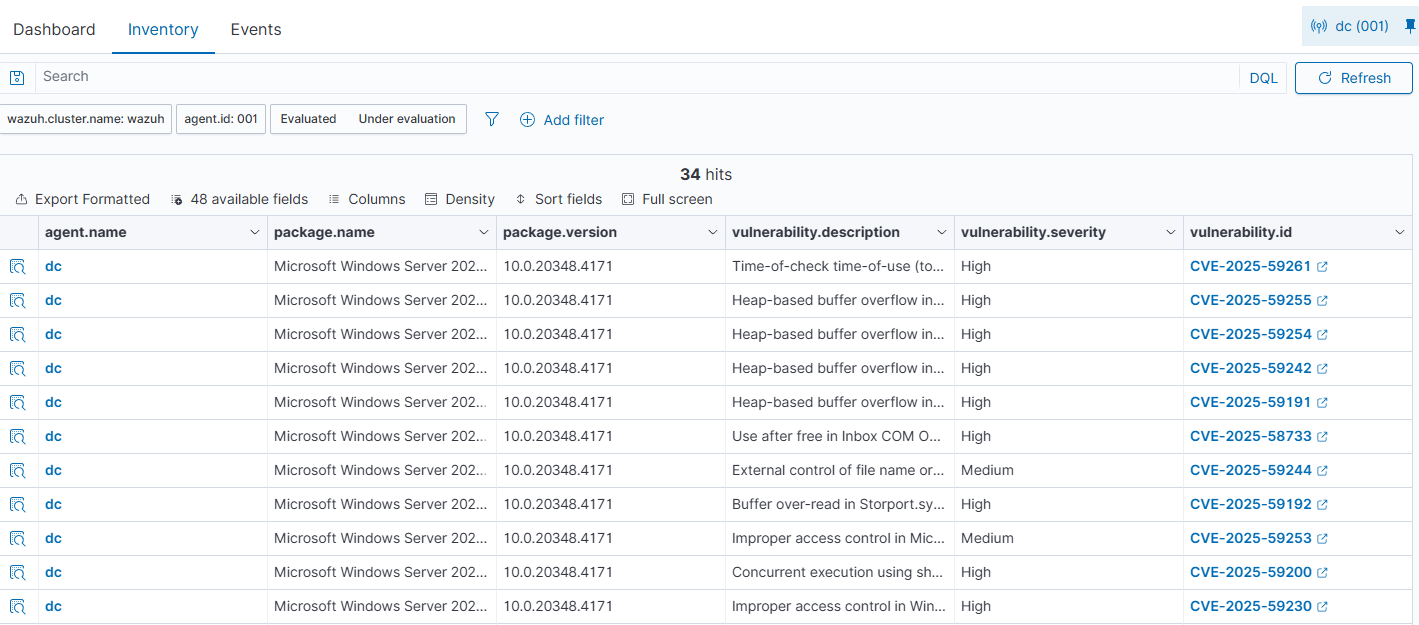The width and height of the screenshot is (1419, 625).
Task: Open the external link icon for CVE-2025-59230
Action: pyautogui.click(x=1322, y=607)
